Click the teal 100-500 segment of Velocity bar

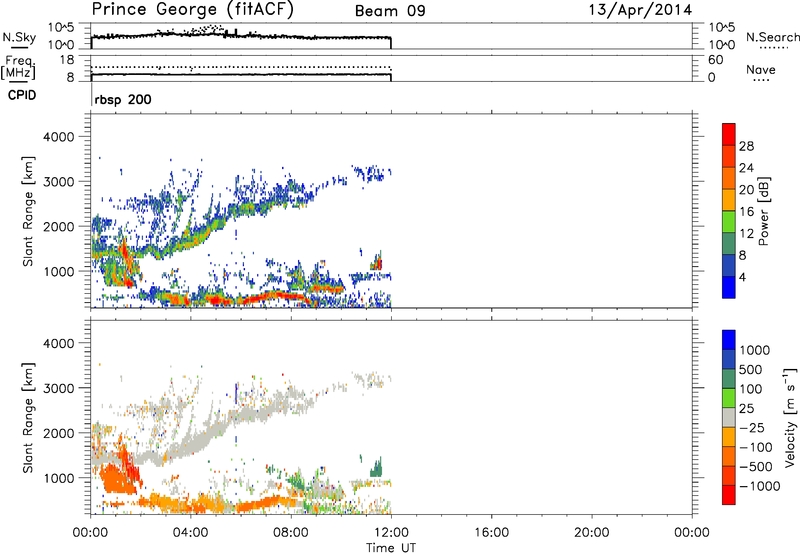tap(729, 379)
